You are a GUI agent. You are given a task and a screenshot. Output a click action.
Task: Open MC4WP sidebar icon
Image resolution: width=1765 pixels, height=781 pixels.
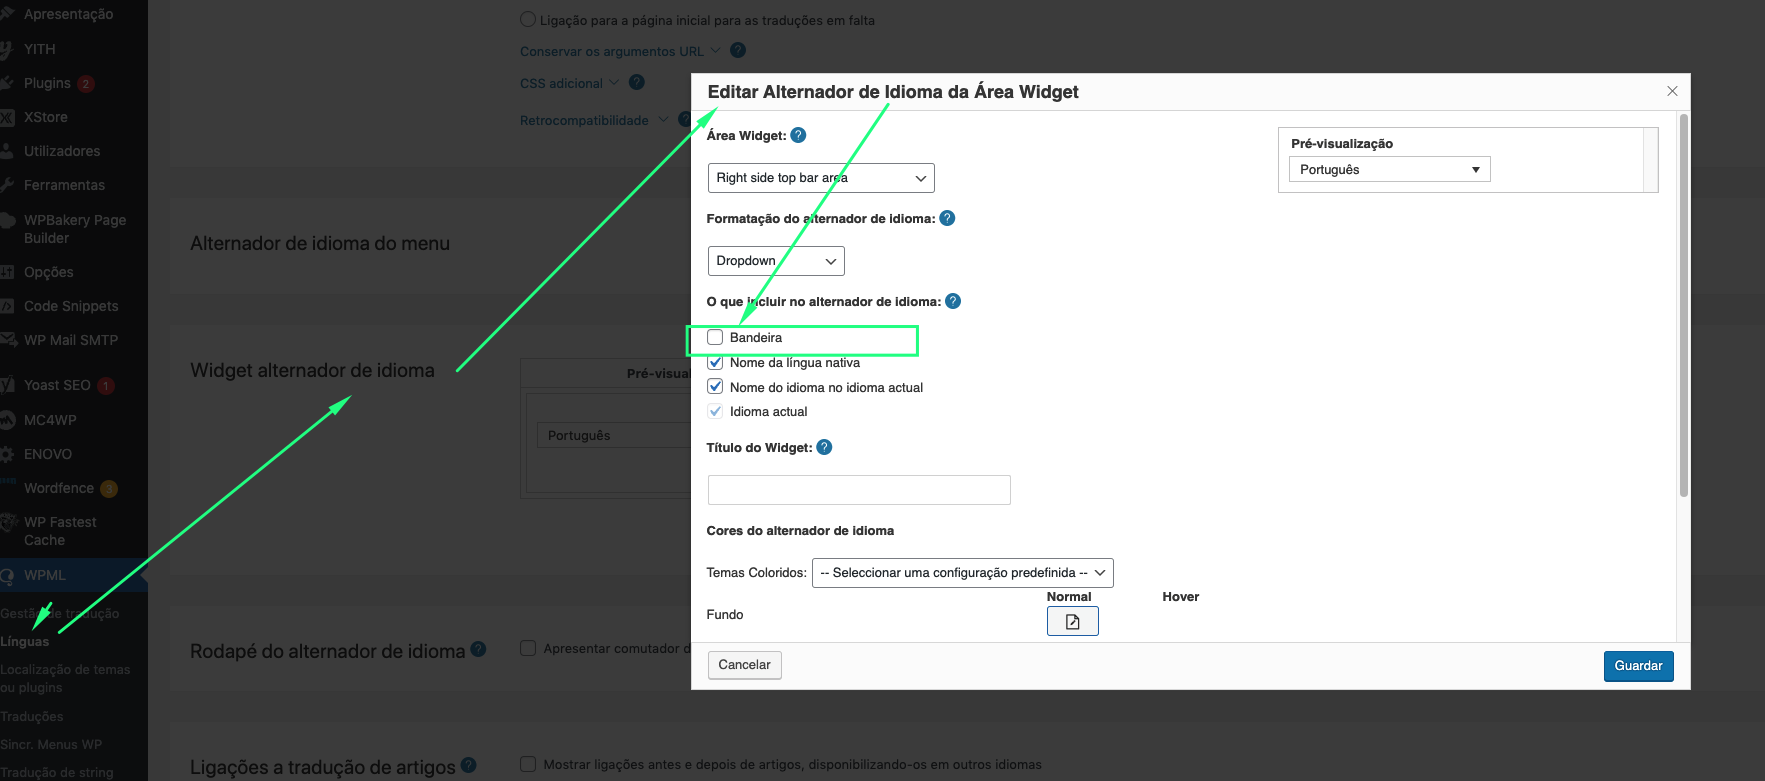click(x=7, y=420)
